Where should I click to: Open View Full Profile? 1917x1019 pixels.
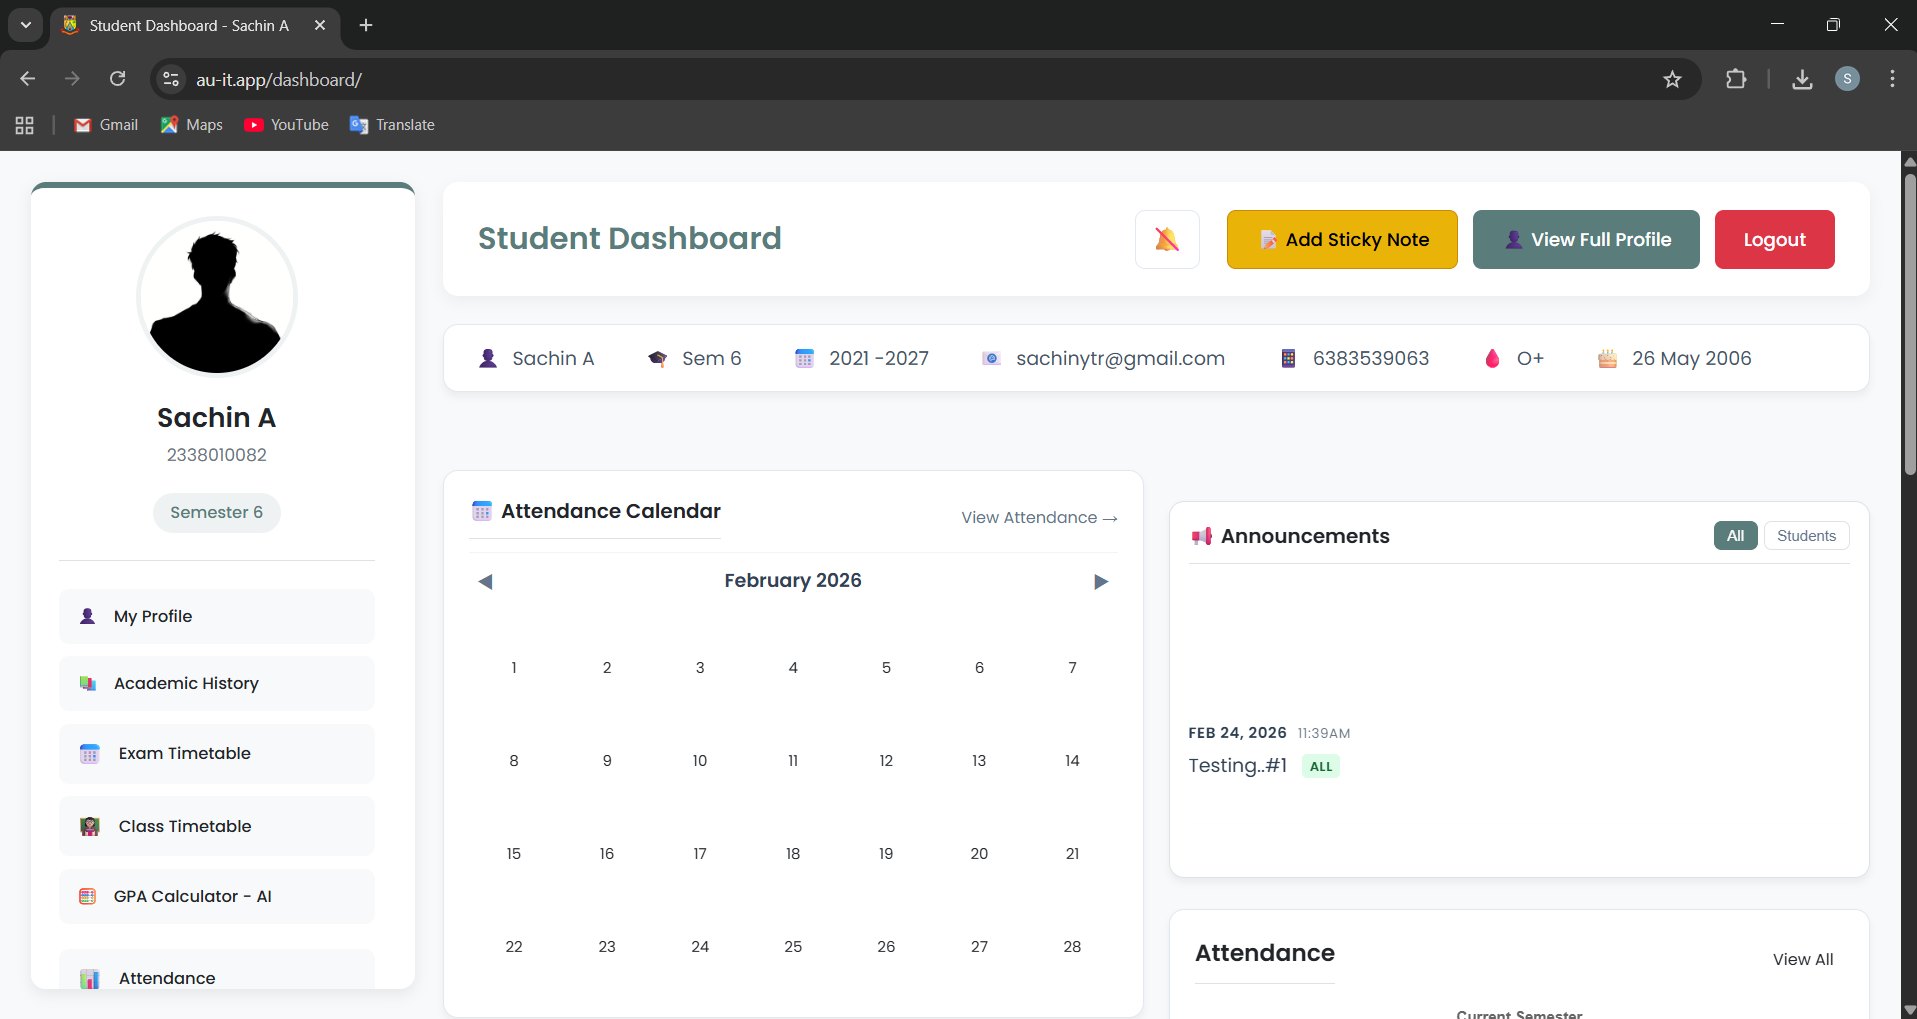pos(1585,239)
